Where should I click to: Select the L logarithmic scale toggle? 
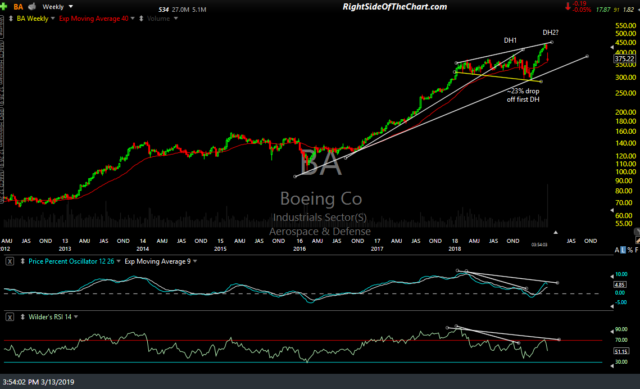click(x=623, y=250)
